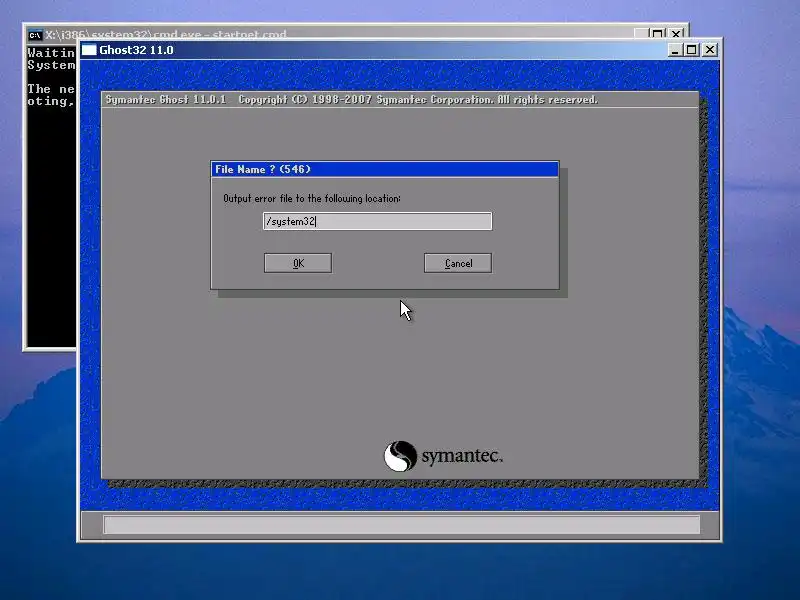Screen dimensions: 800x600
Task: Close the cmd.exe startnet window
Action: (676, 34)
